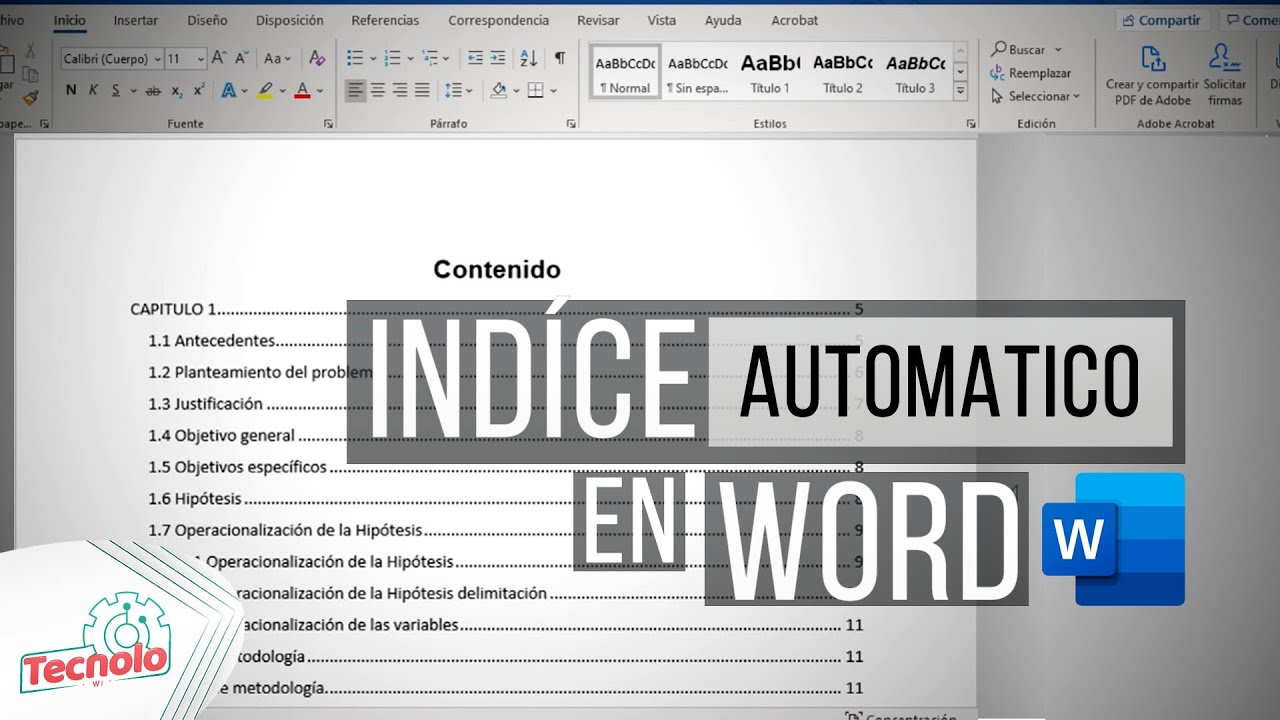
Task: Justify the paragraph text
Action: [x=422, y=91]
